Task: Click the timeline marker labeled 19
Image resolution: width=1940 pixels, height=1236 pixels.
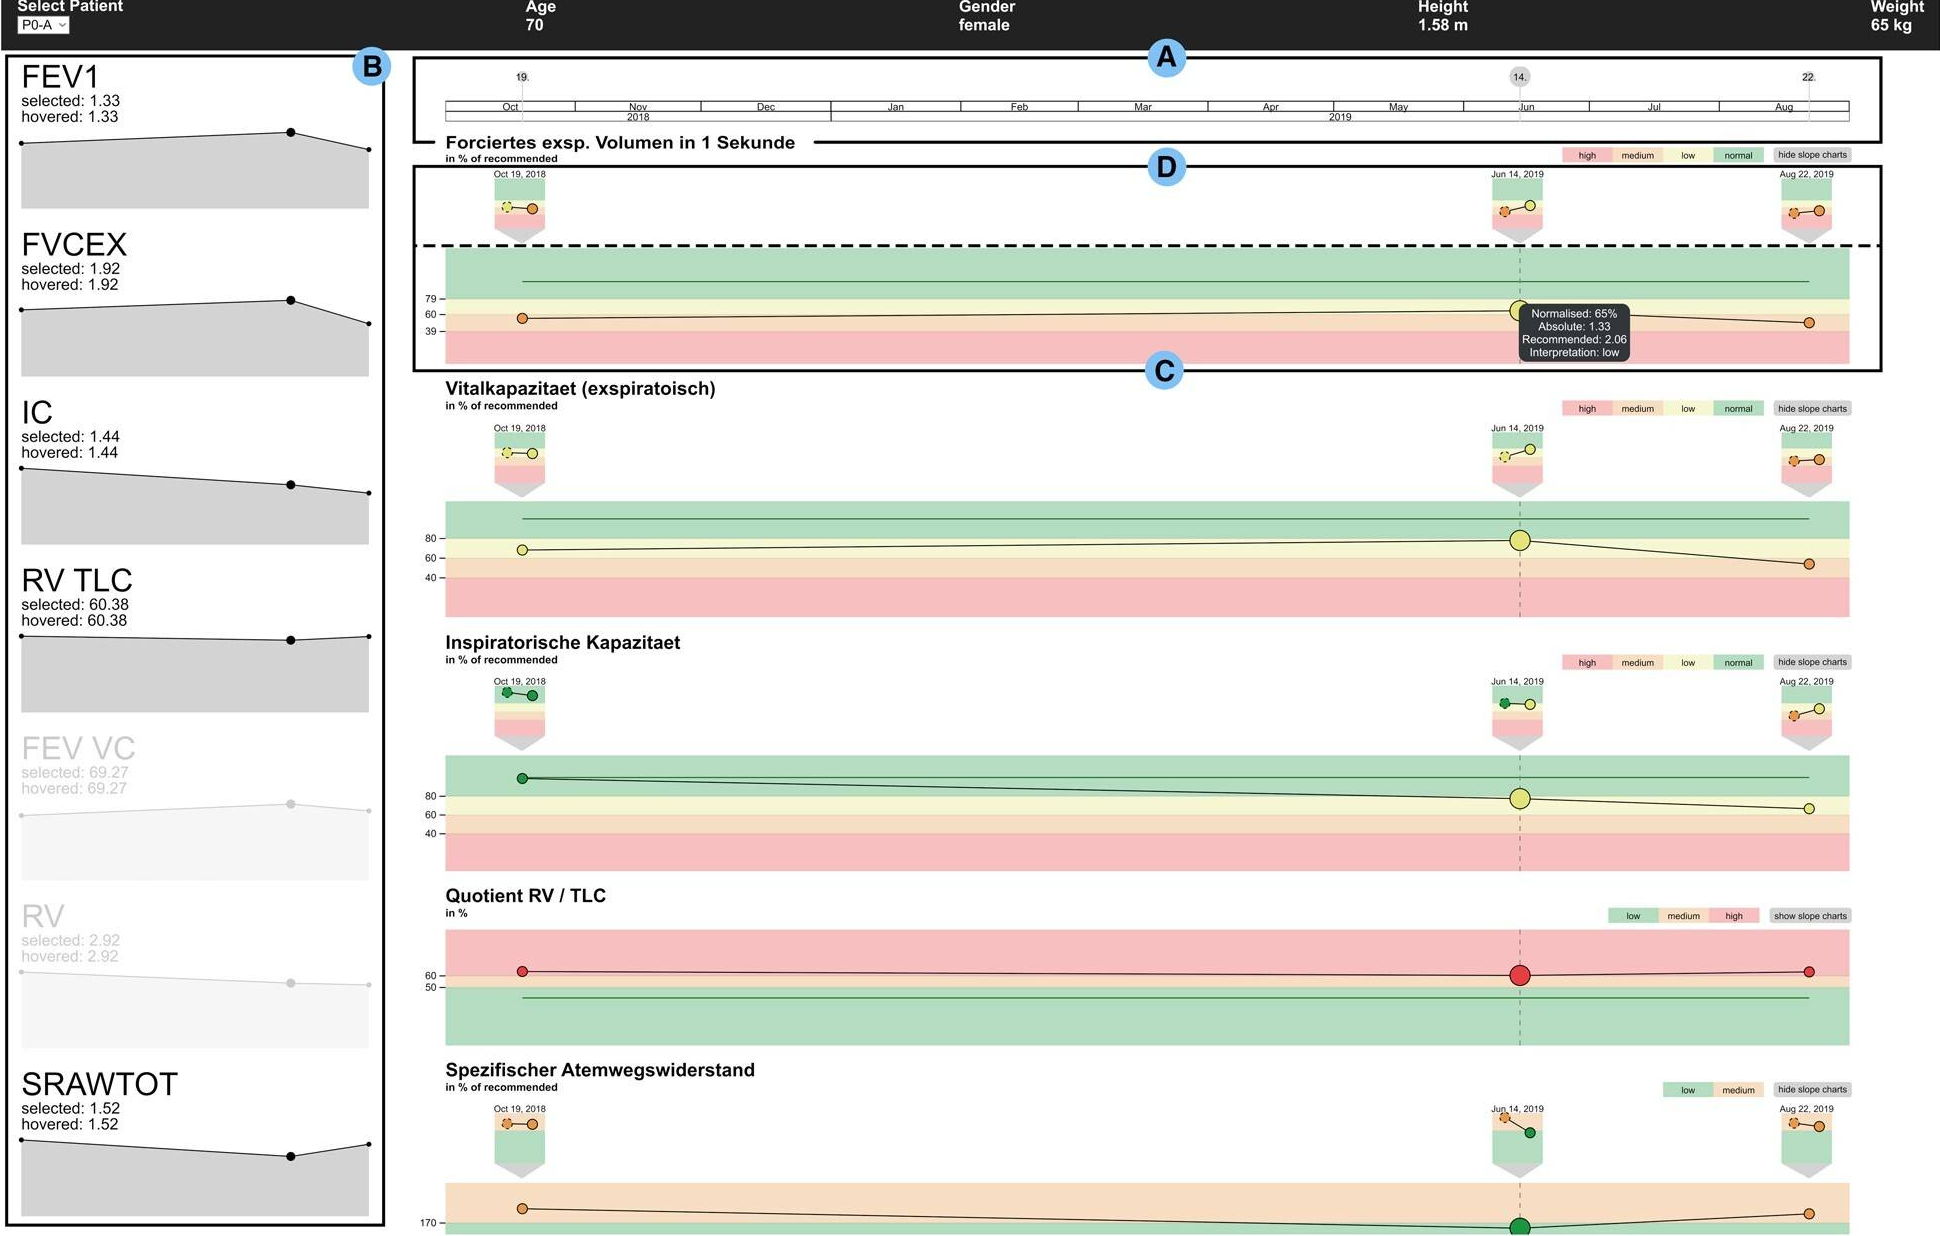Action: pyautogui.click(x=522, y=77)
